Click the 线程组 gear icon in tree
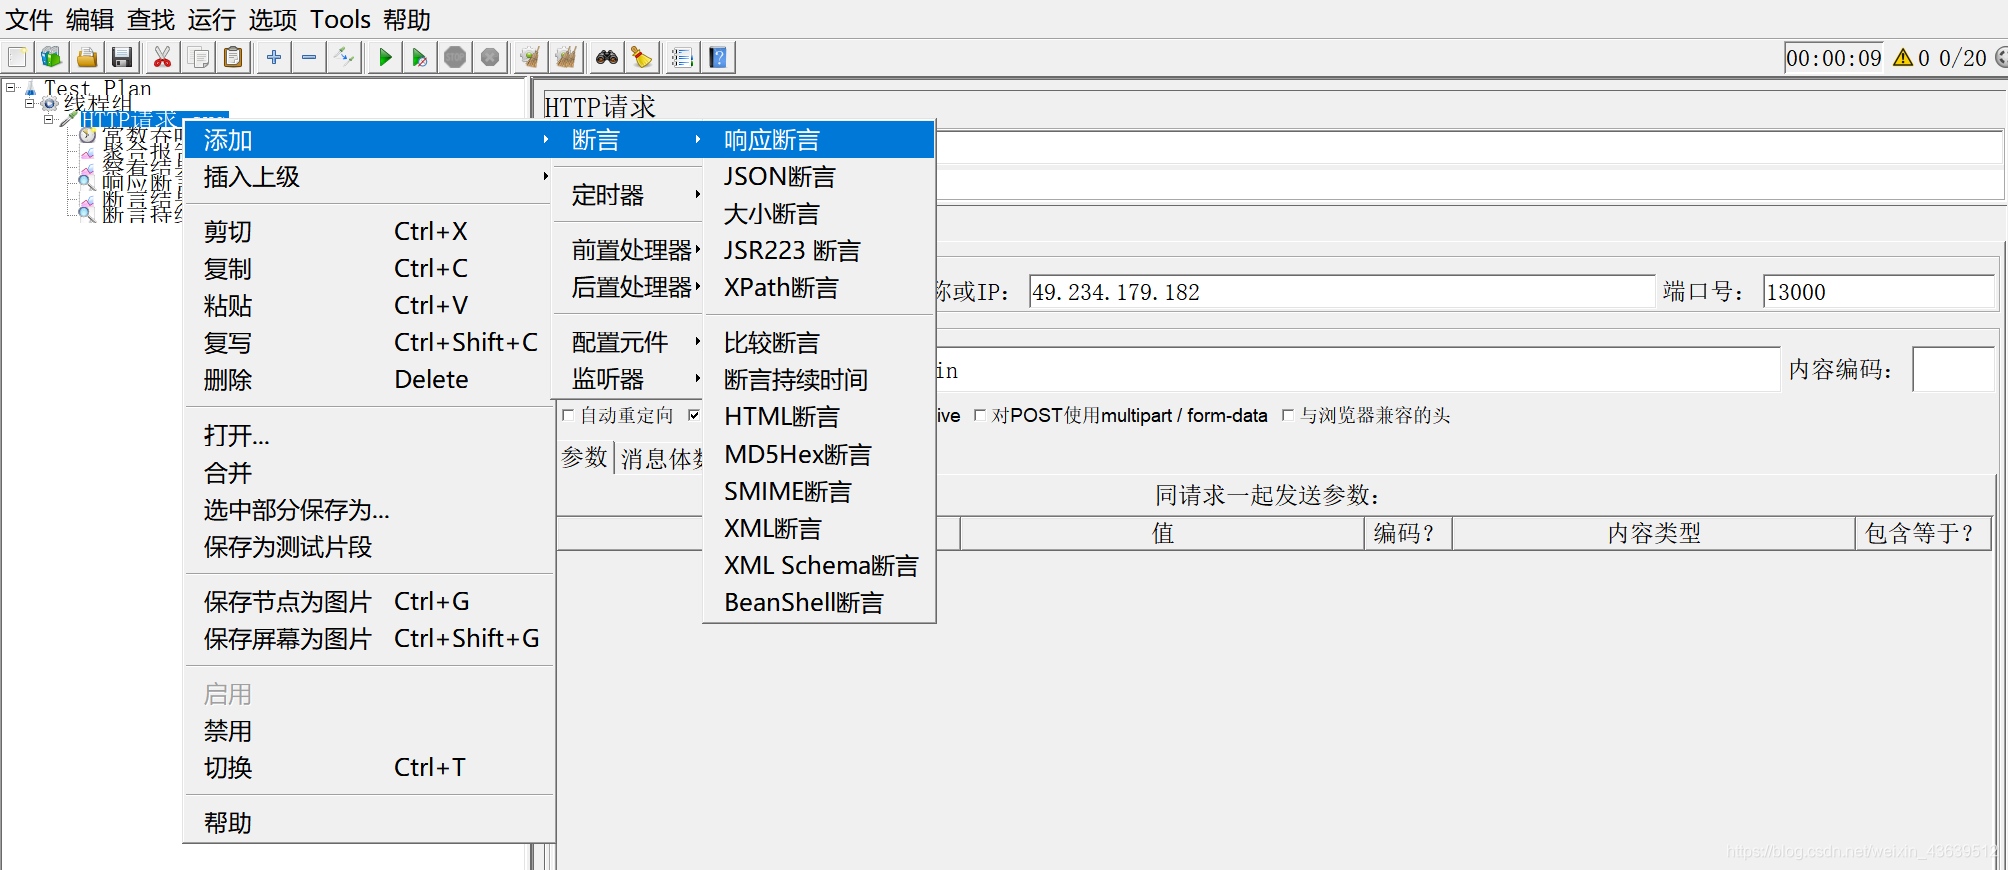2008x870 pixels. 49,103
